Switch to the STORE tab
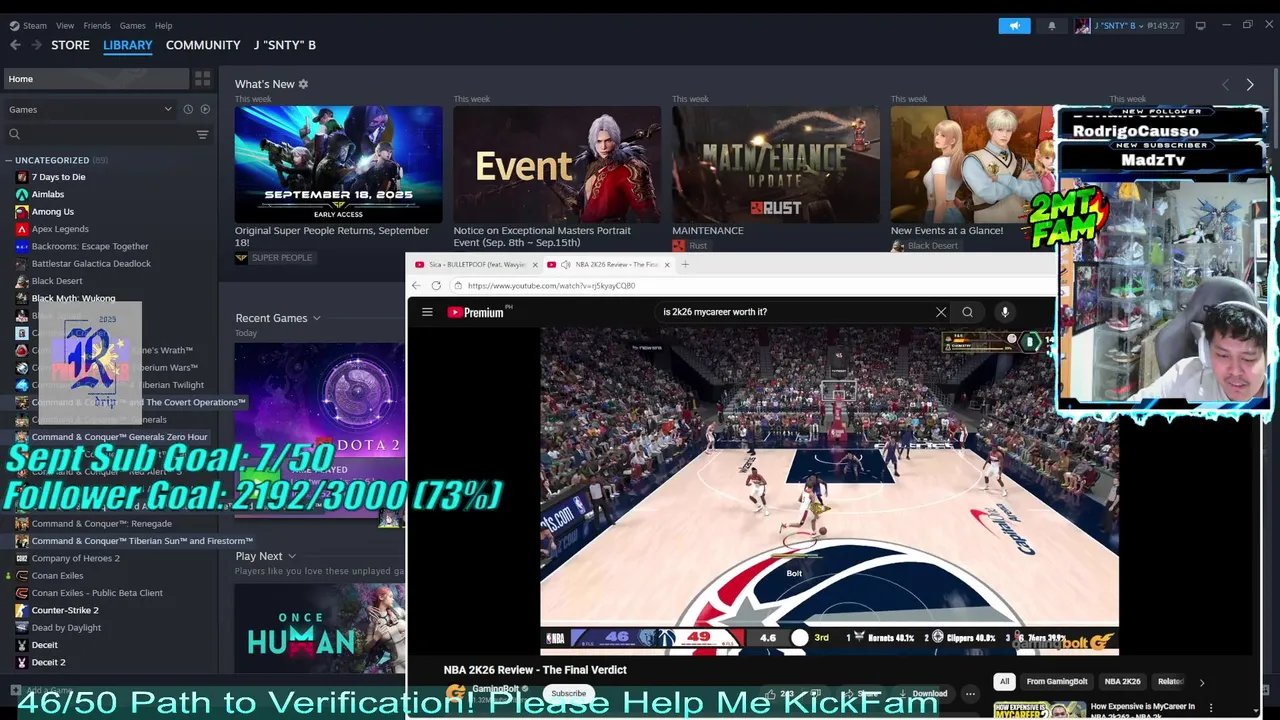 point(70,45)
